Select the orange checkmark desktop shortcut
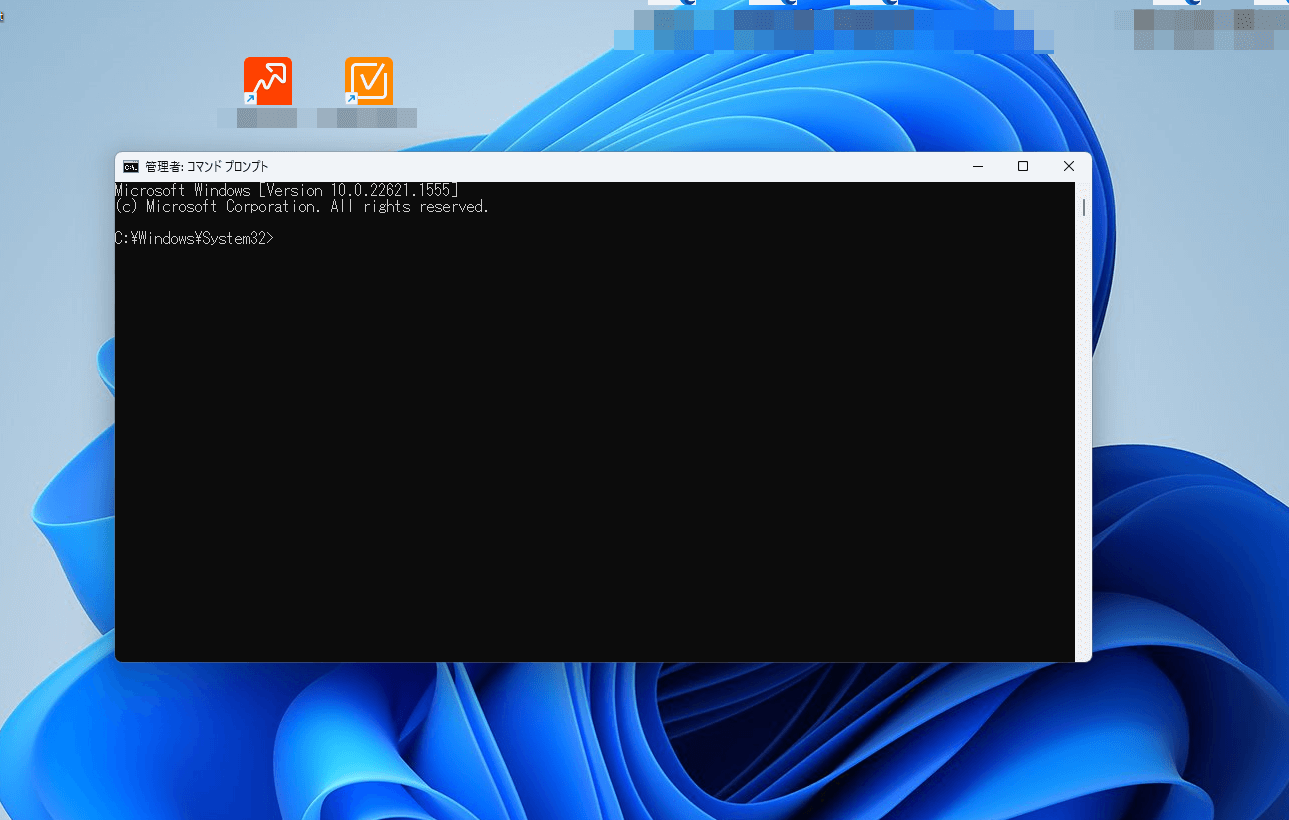 [x=369, y=81]
